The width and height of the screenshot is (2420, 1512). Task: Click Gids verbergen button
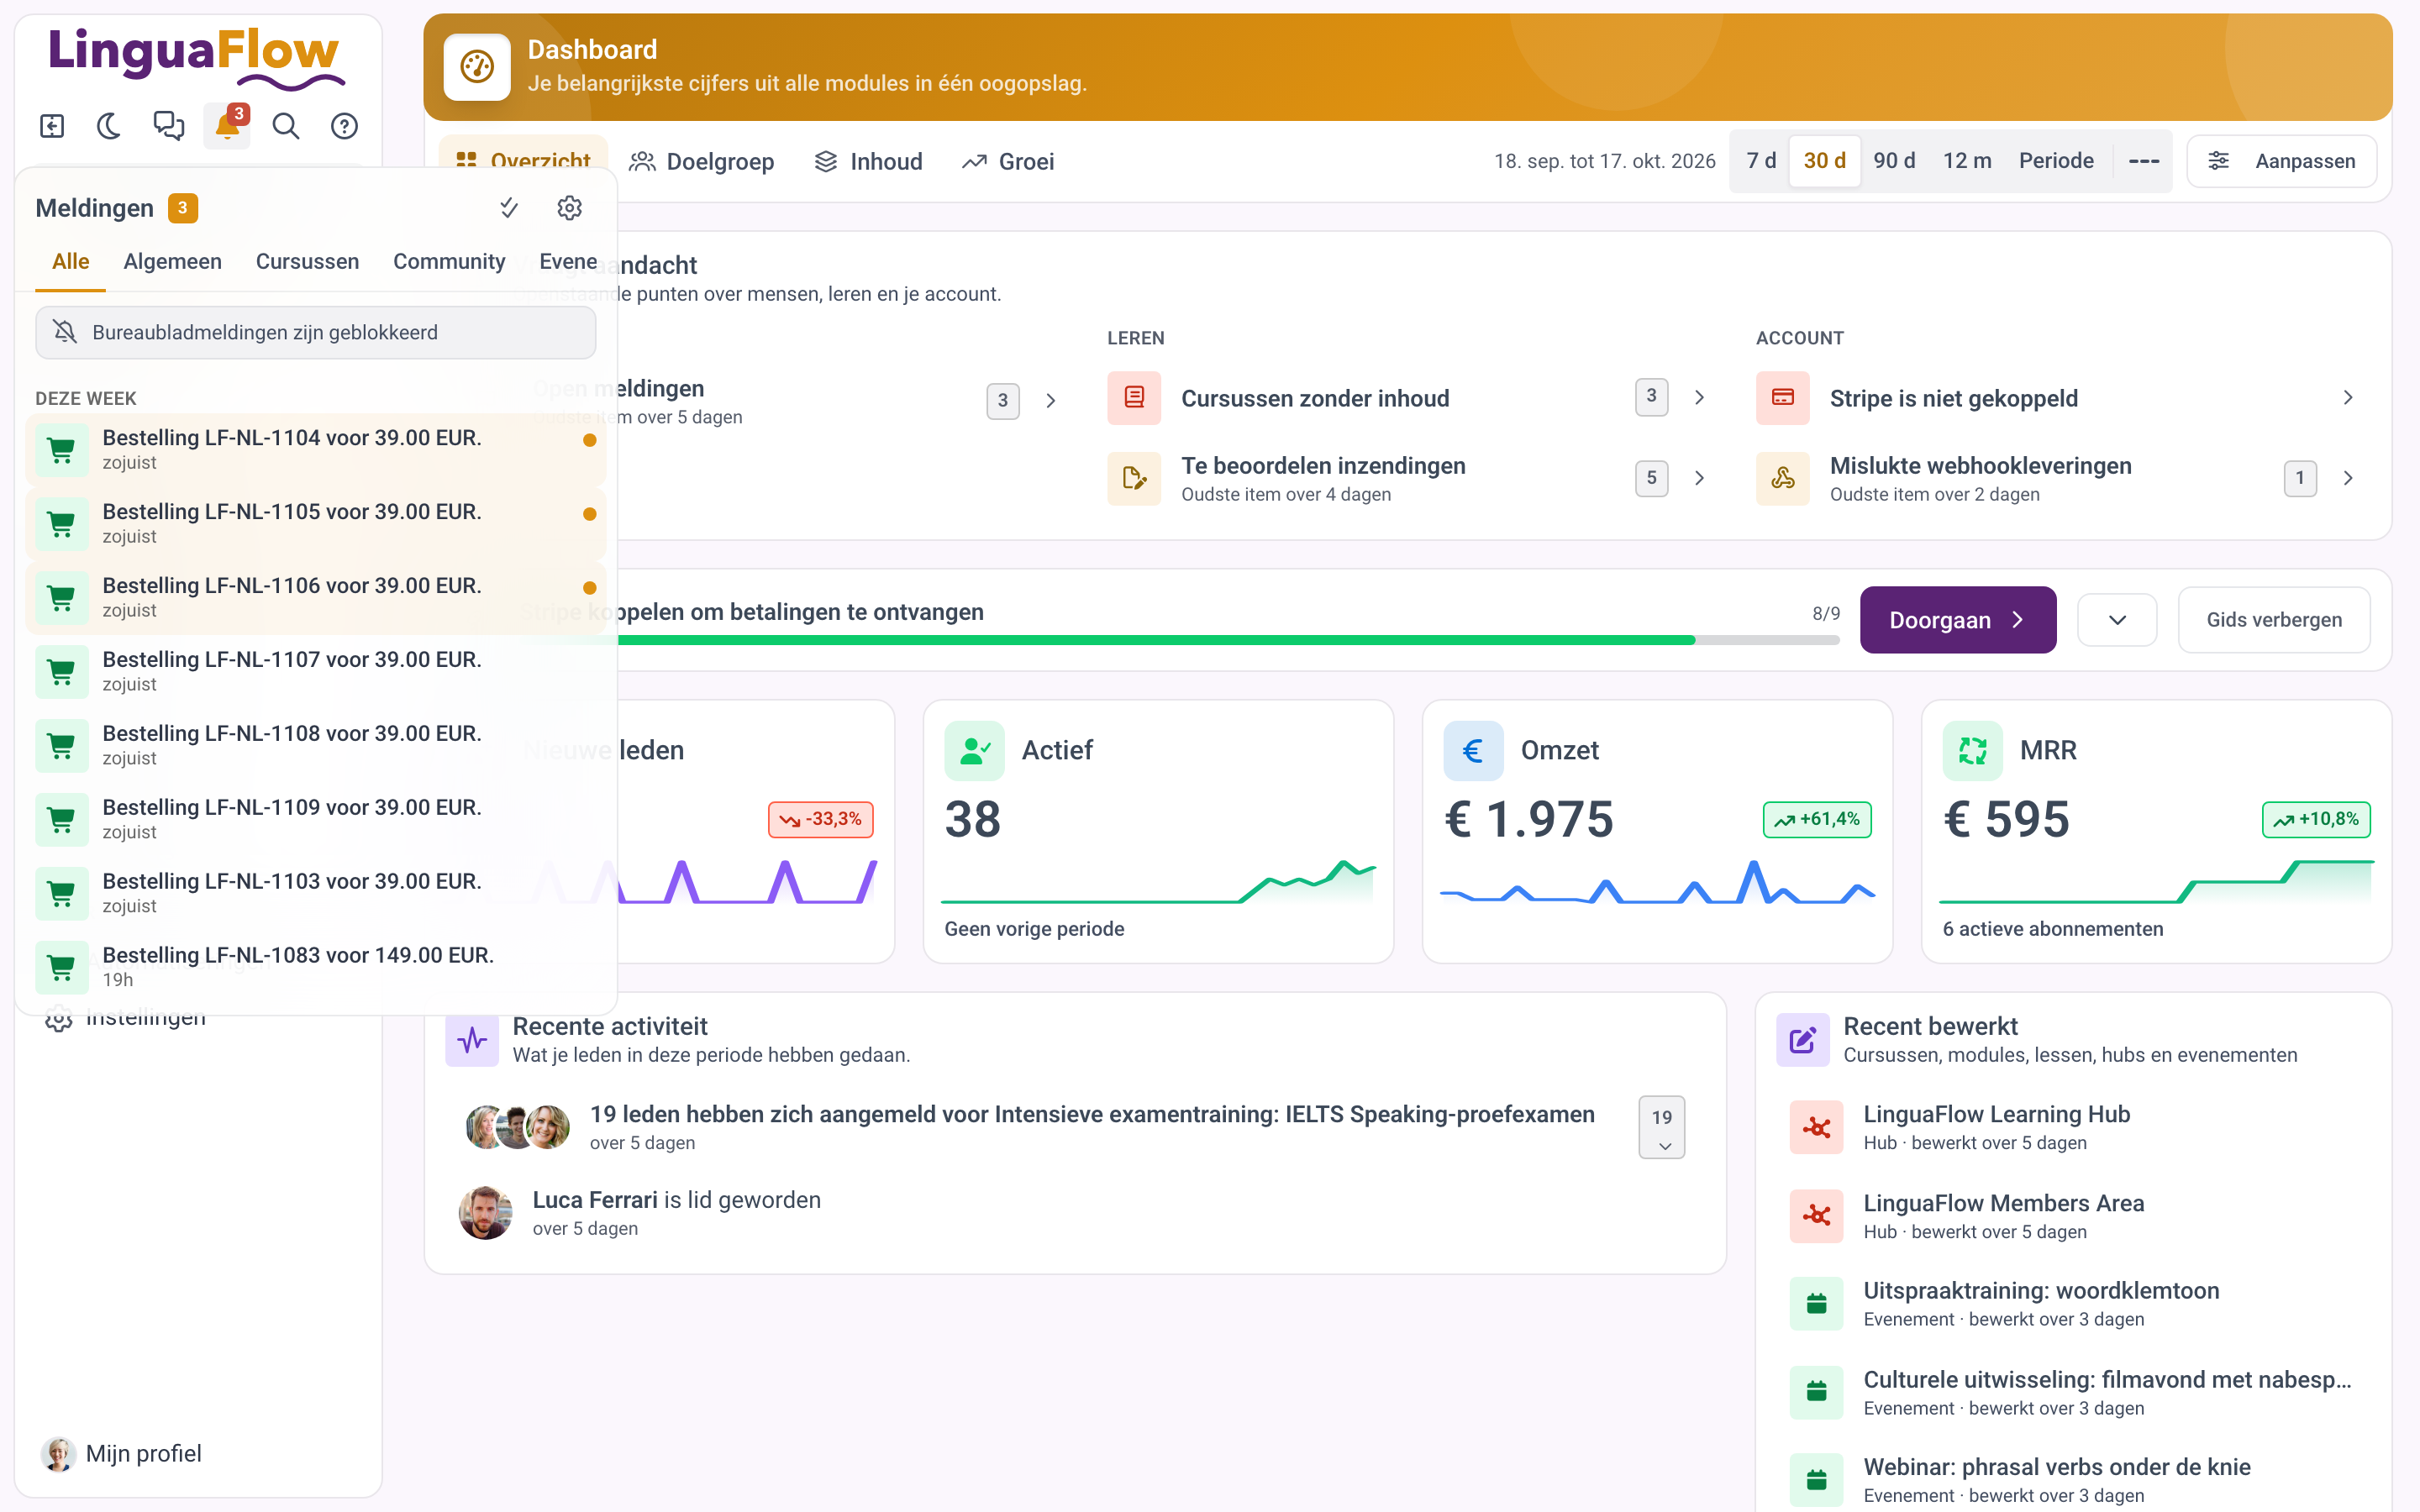tap(2274, 620)
